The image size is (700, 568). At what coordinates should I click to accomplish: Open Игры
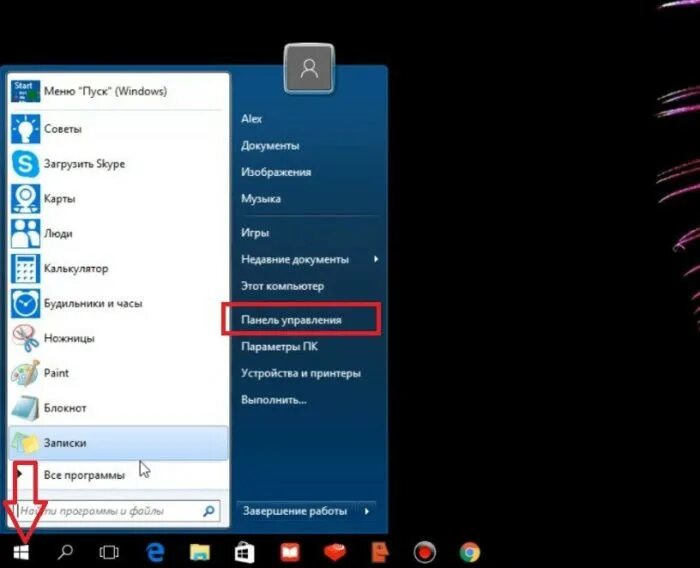(x=255, y=233)
